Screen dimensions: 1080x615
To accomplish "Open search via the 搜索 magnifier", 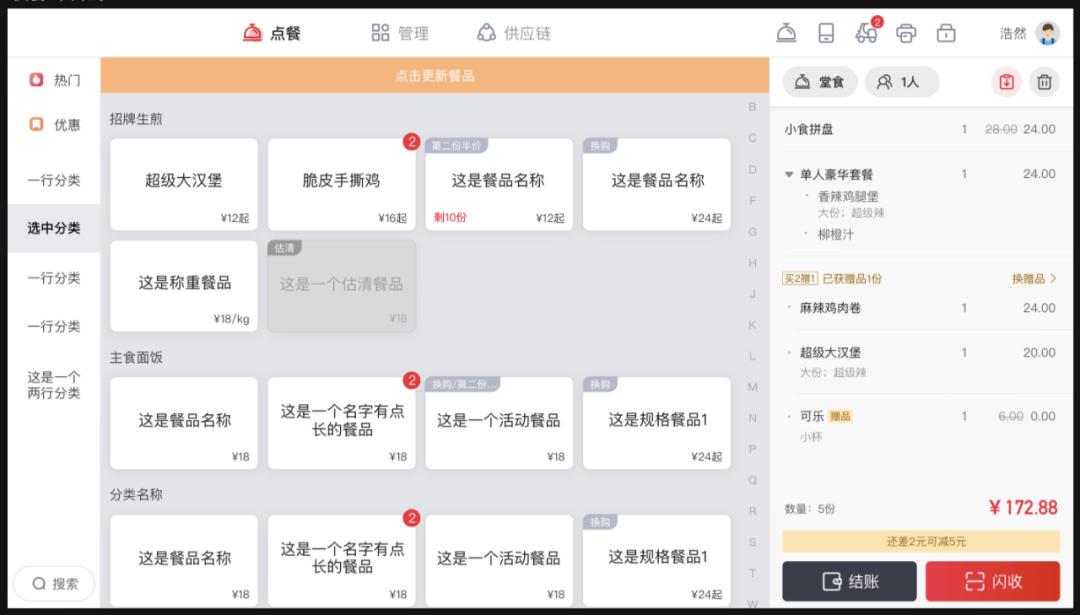I will [53, 582].
